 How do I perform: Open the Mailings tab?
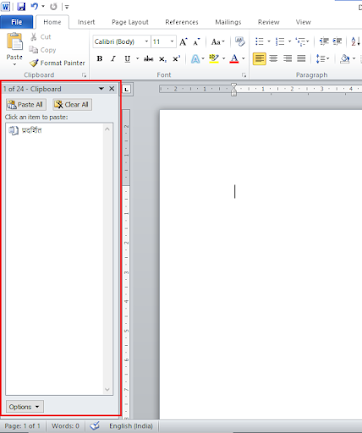[x=228, y=22]
